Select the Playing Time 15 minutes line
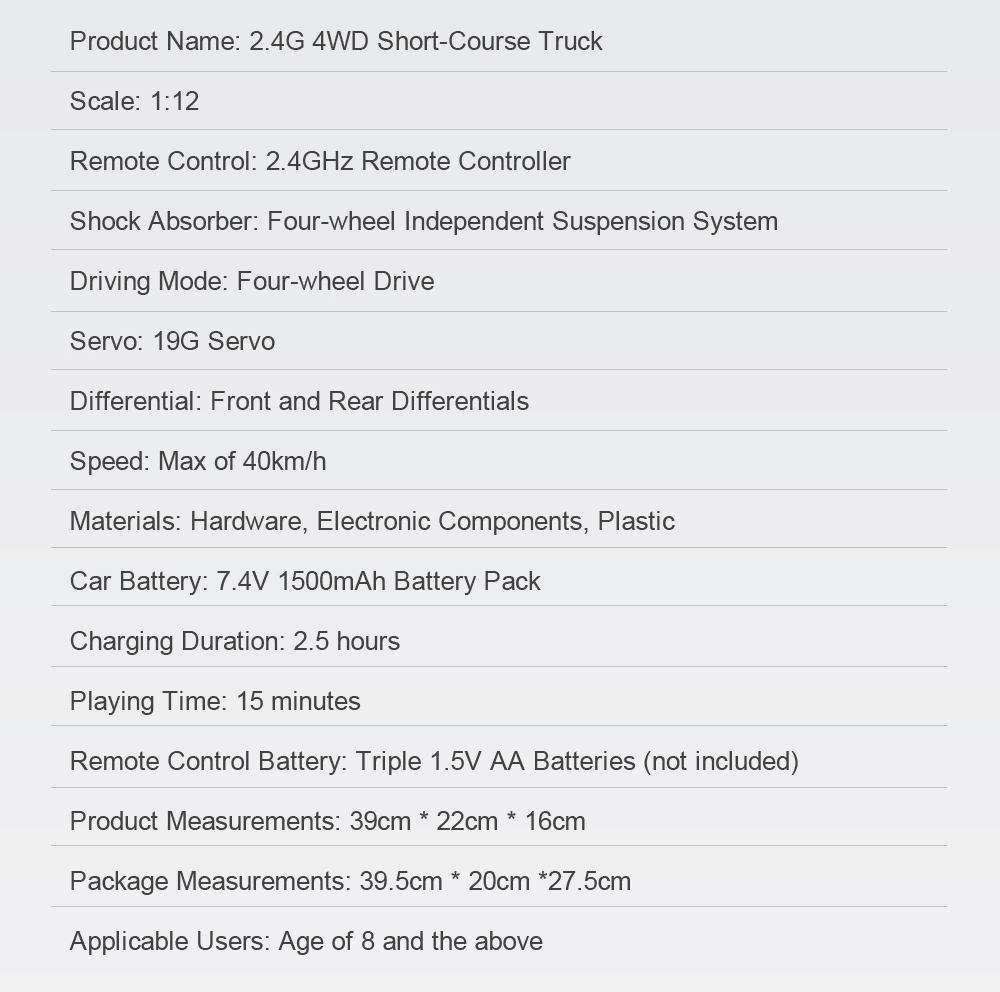This screenshot has width=1000, height=992. pyautogui.click(x=215, y=701)
